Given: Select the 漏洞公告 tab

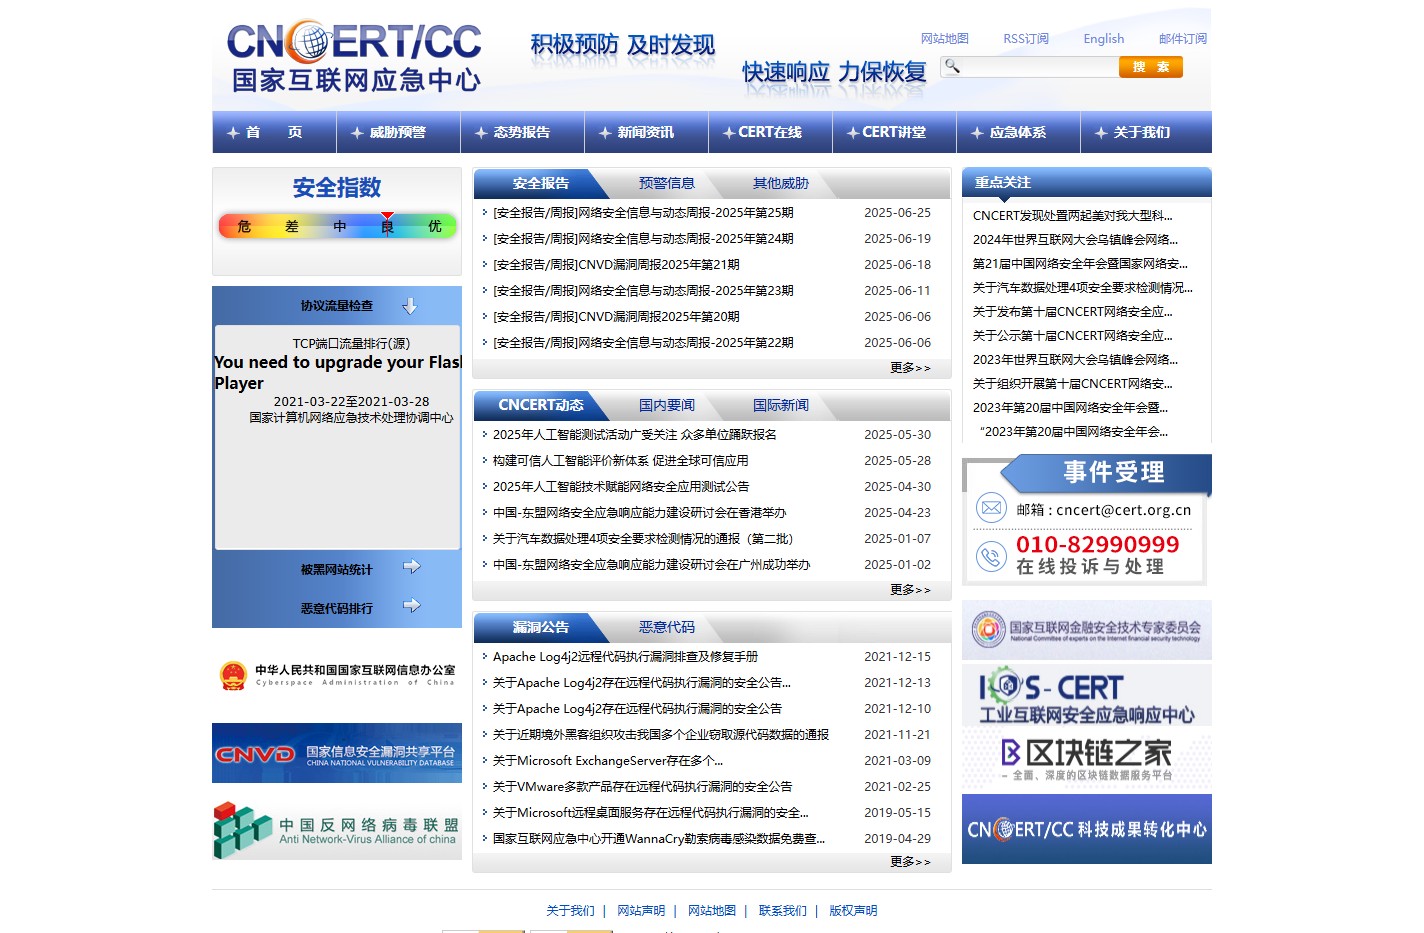Looking at the screenshot, I should click(541, 627).
